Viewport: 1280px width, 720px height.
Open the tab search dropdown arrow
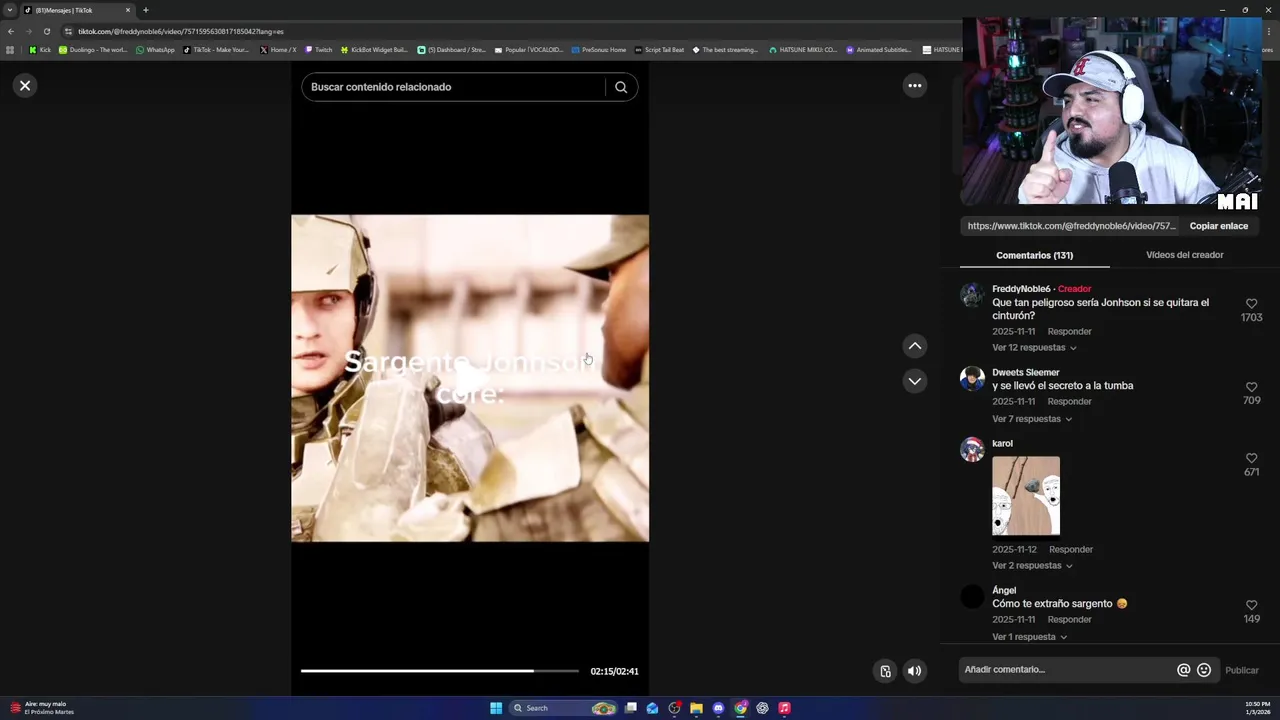click(10, 10)
